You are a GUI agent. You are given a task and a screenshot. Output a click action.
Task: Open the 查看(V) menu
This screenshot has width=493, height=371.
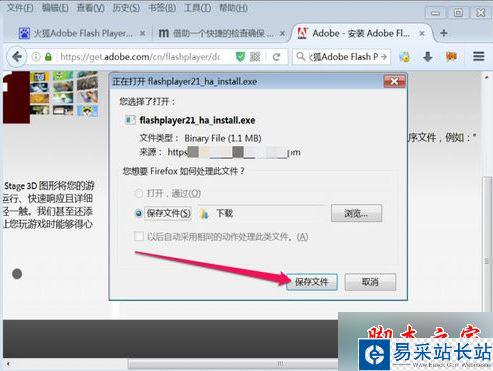[91, 7]
